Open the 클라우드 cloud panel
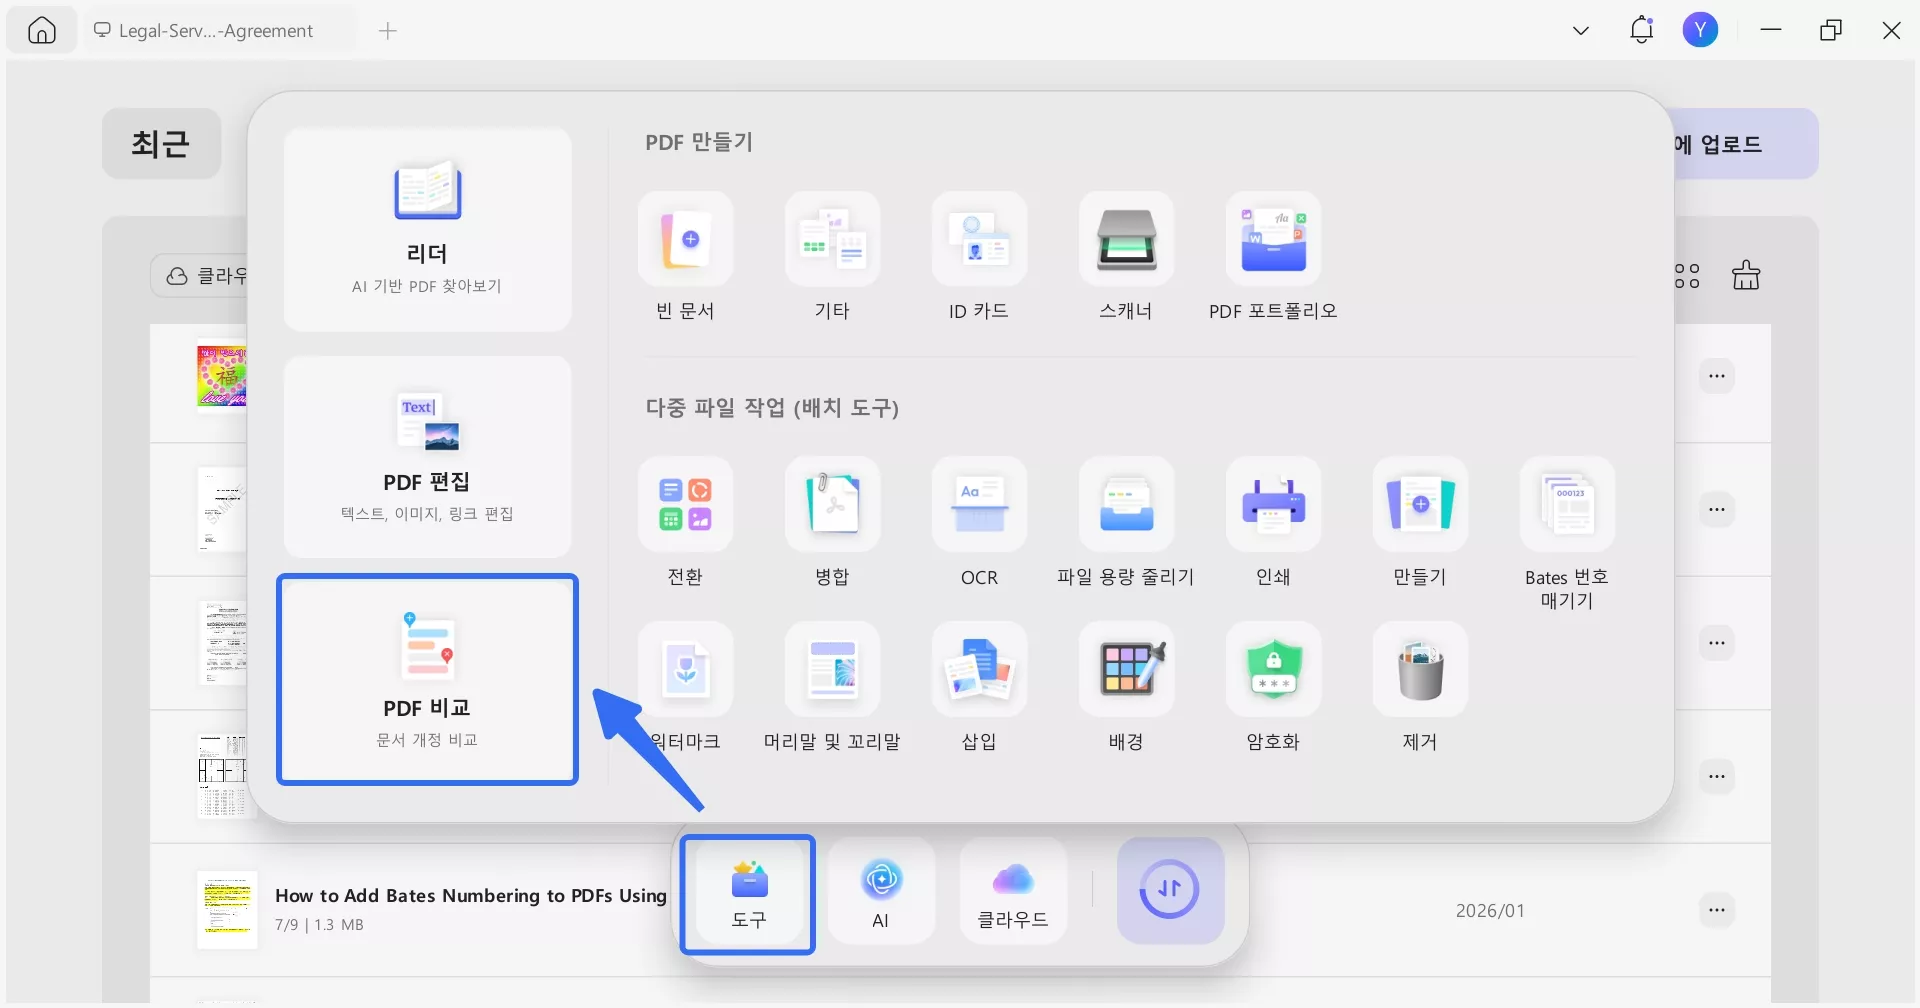This screenshot has height=1008, width=1920. (1012, 890)
